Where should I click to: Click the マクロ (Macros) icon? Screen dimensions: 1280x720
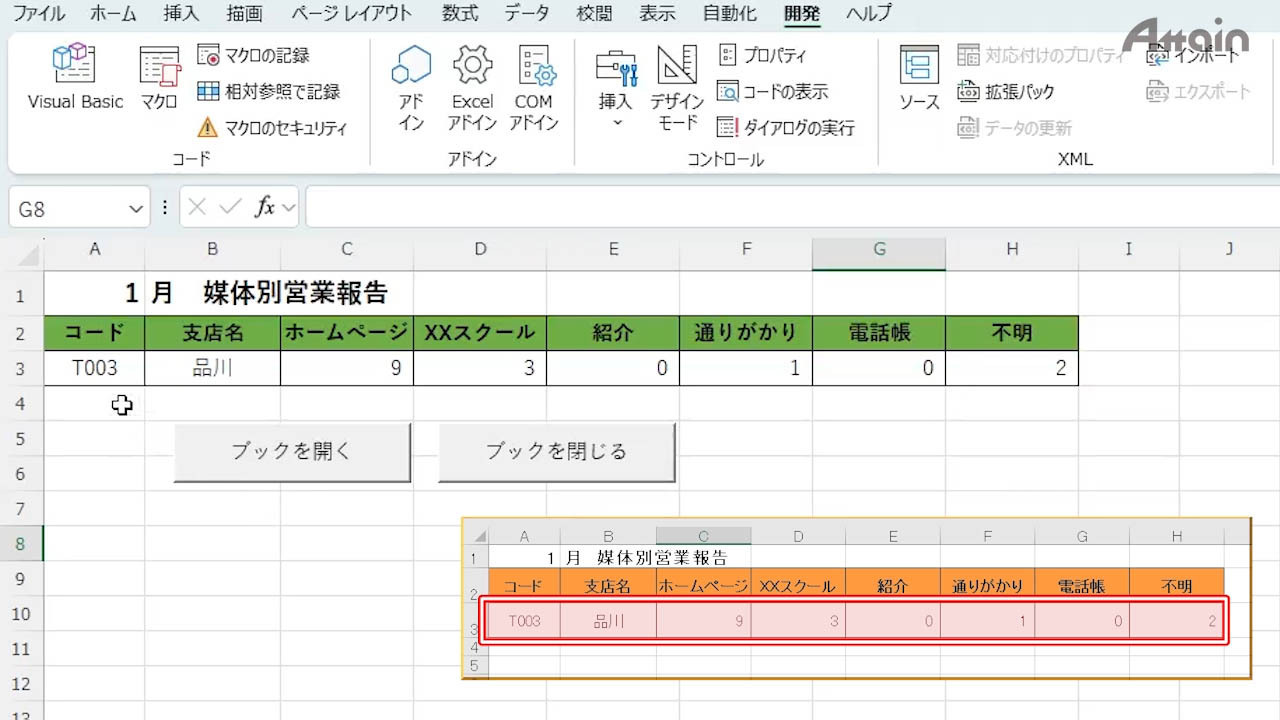pos(159,78)
